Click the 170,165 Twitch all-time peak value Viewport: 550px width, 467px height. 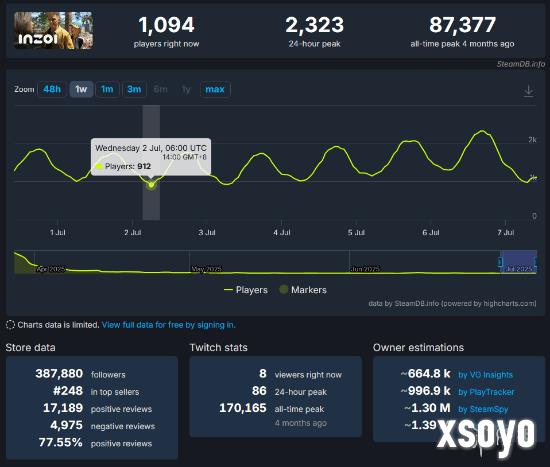tap(243, 408)
